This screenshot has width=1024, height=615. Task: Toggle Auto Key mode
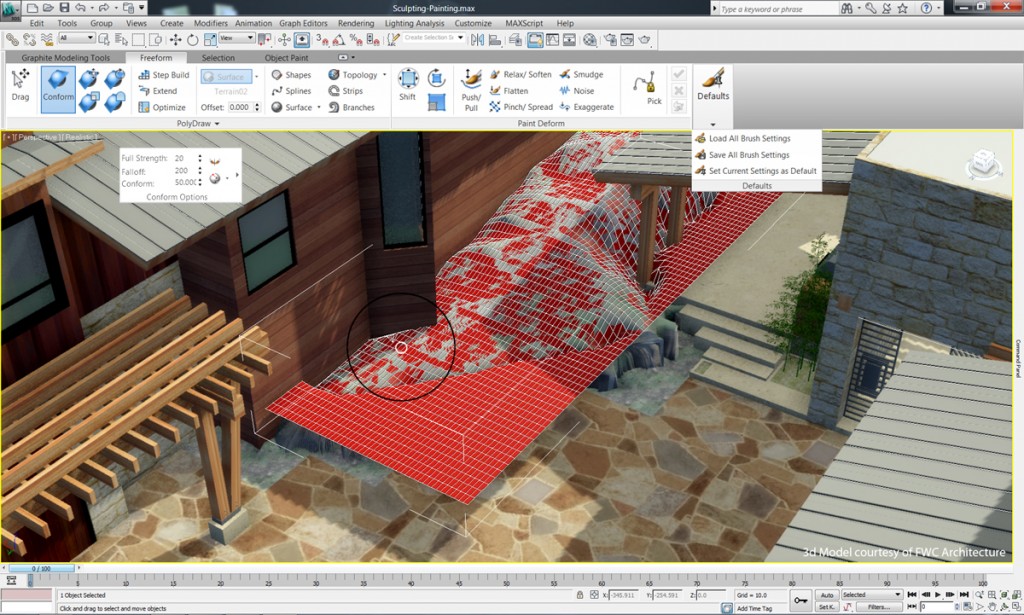tap(826, 595)
